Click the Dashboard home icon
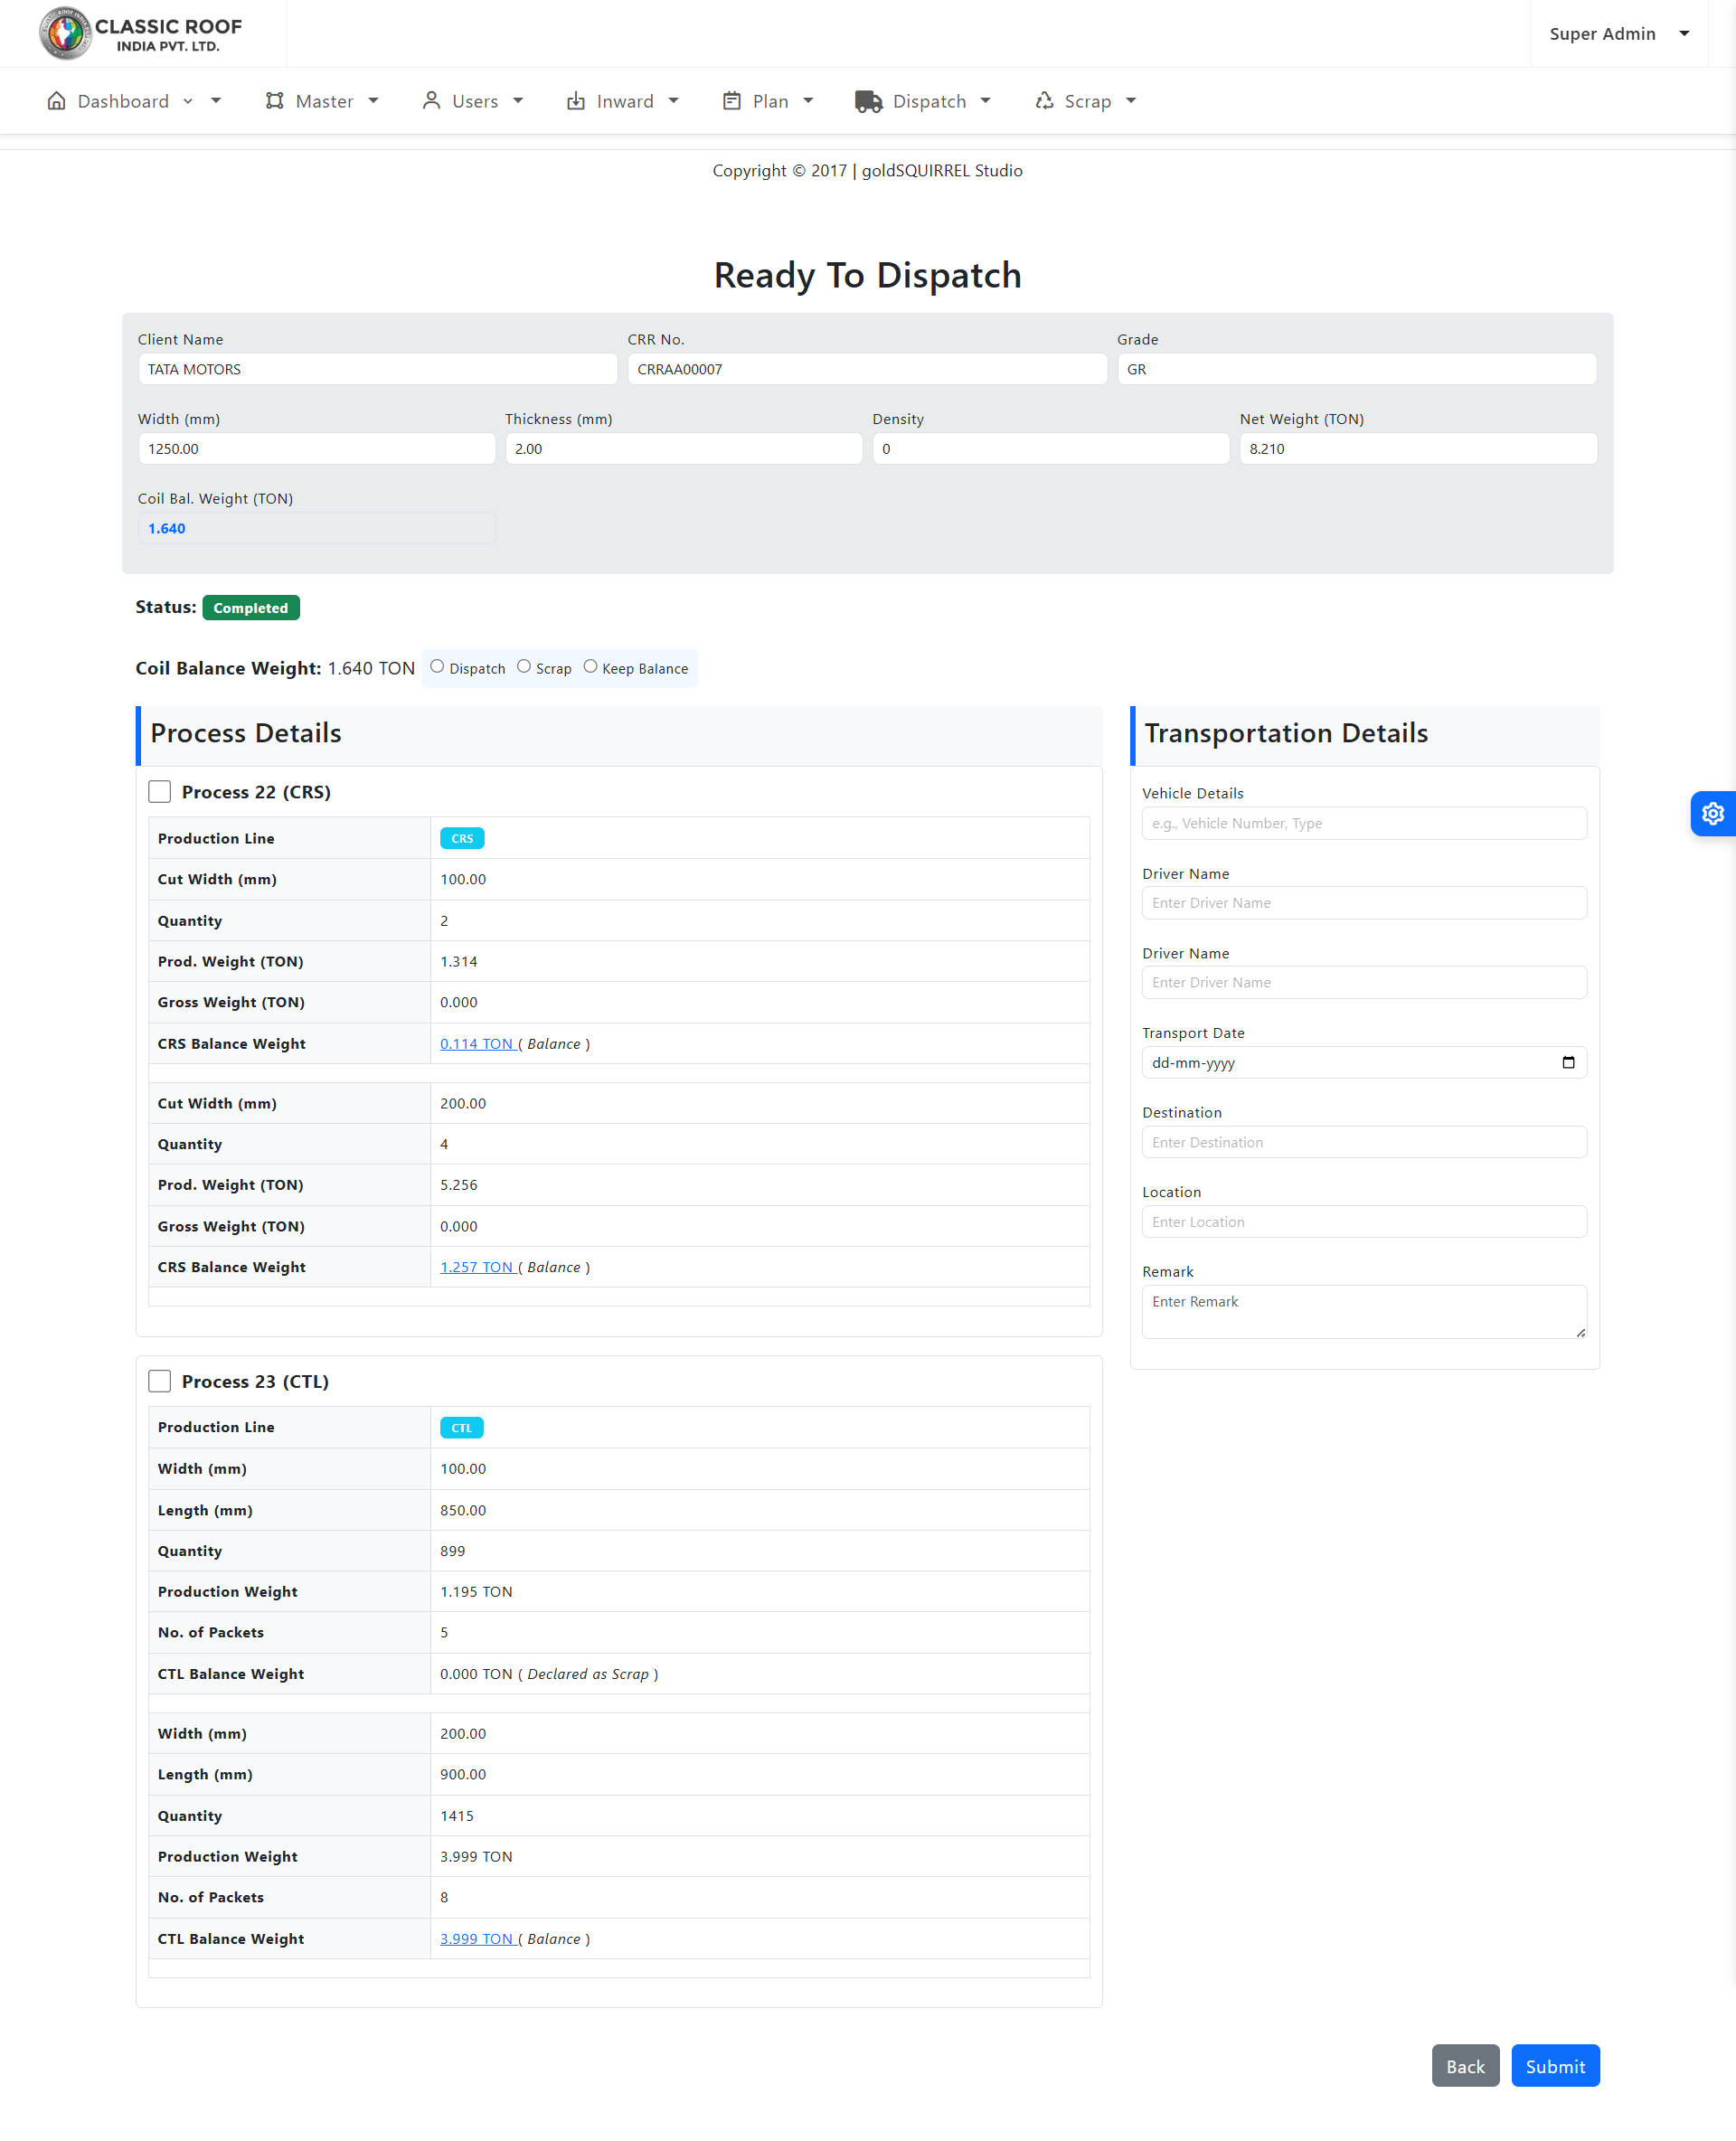The height and width of the screenshot is (2141, 1736). tap(57, 101)
